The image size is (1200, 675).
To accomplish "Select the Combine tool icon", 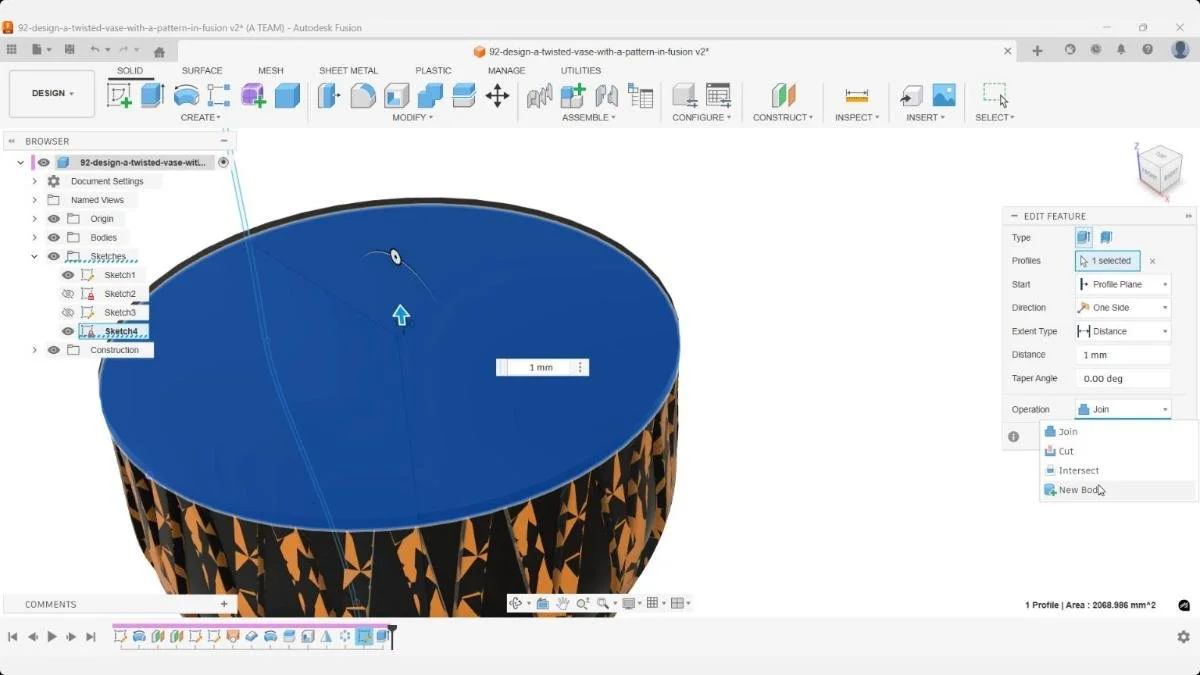I will [430, 95].
